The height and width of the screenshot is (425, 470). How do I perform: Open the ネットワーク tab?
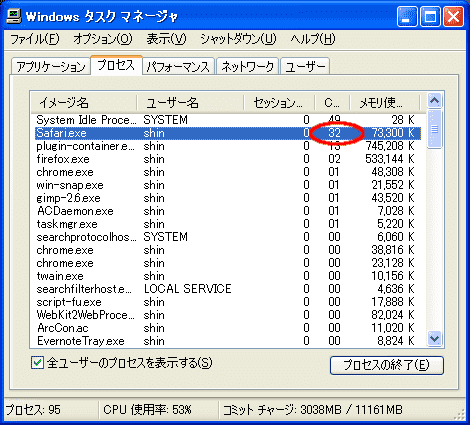[x=247, y=66]
